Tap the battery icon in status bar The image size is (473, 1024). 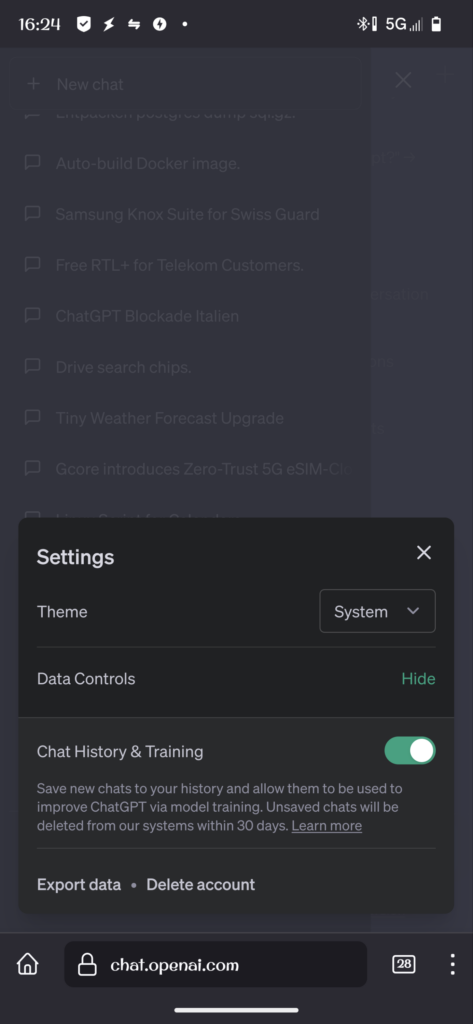tap(436, 25)
